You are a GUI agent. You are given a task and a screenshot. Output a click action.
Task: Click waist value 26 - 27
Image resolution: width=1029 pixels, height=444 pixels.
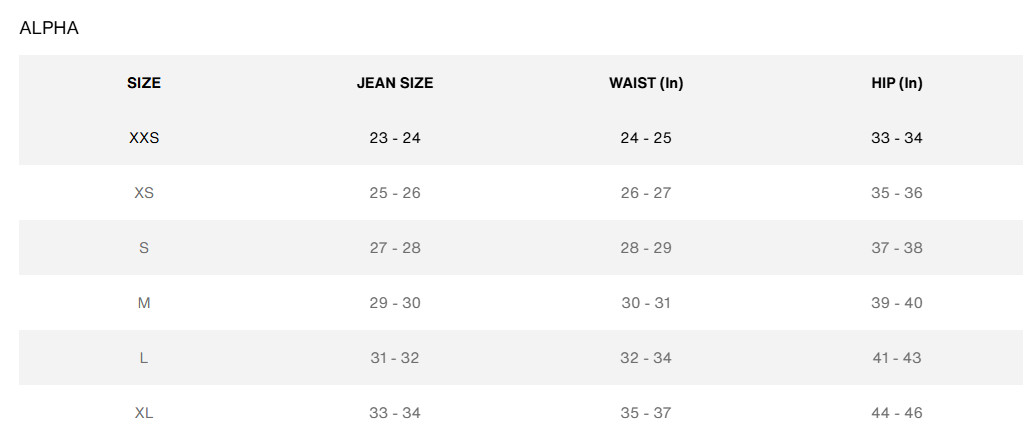coord(646,193)
